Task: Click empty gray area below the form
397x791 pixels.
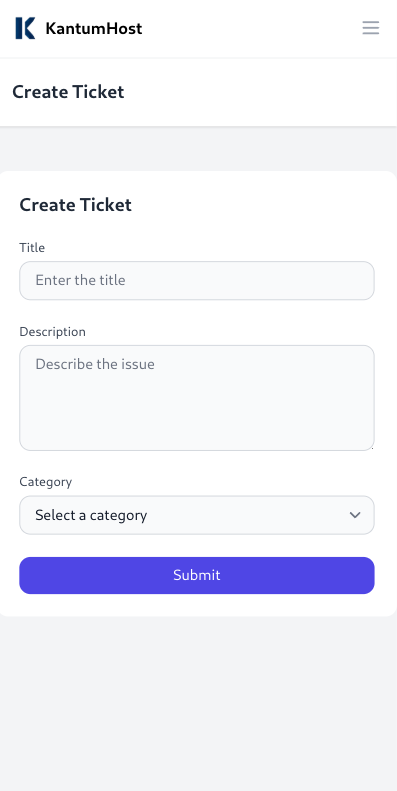Action: tap(198, 704)
